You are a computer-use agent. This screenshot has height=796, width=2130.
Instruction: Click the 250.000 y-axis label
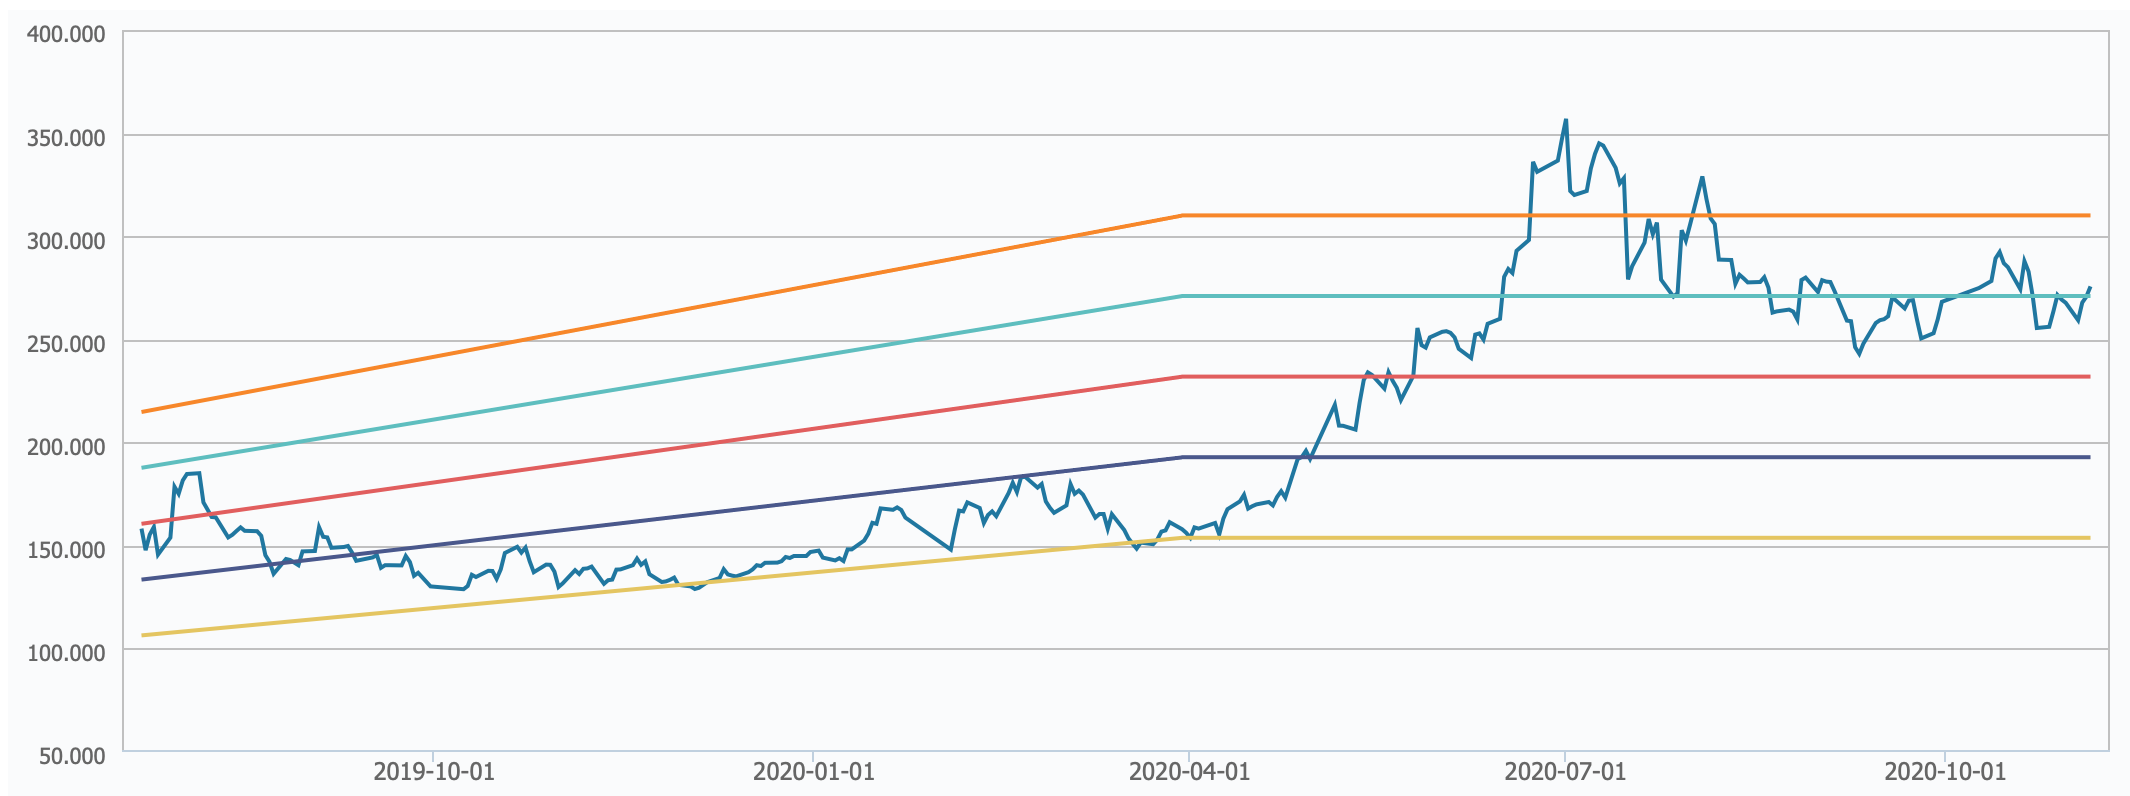[64, 344]
